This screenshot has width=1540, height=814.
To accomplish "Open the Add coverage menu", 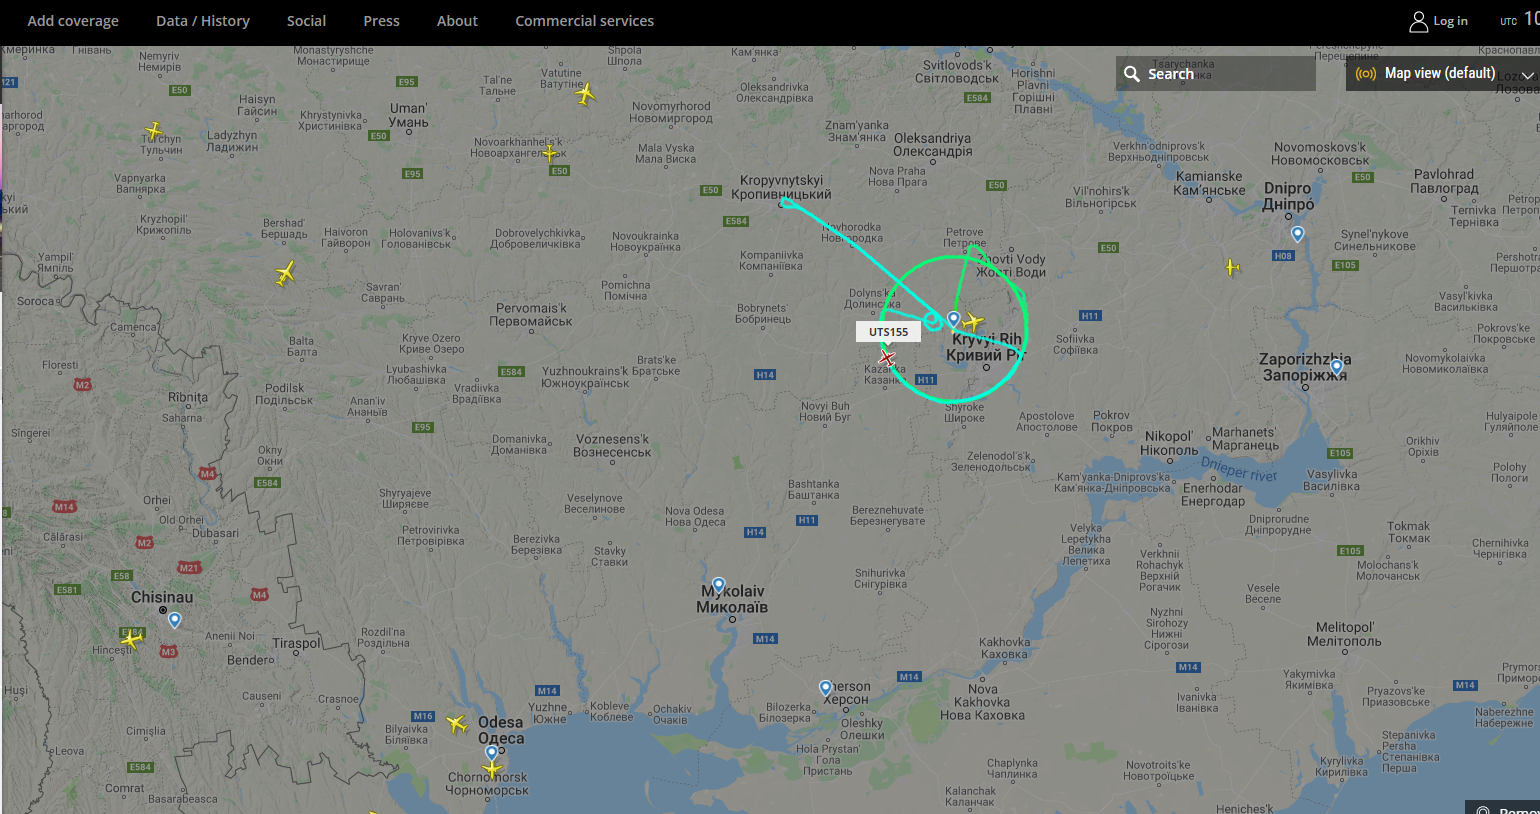I will (x=73, y=21).
